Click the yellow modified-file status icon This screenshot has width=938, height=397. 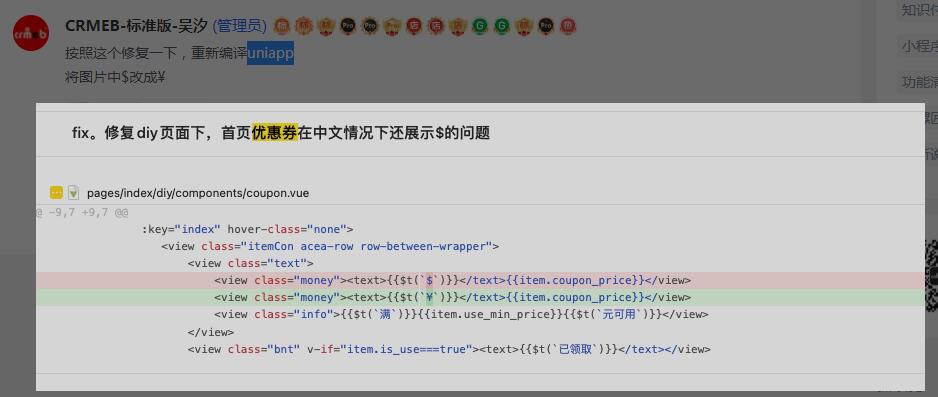click(56, 193)
